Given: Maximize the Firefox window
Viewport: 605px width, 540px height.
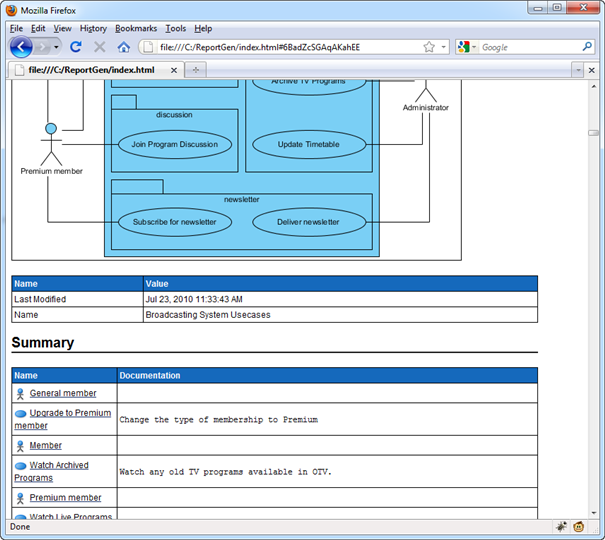Looking at the screenshot, I should tap(557, 8).
